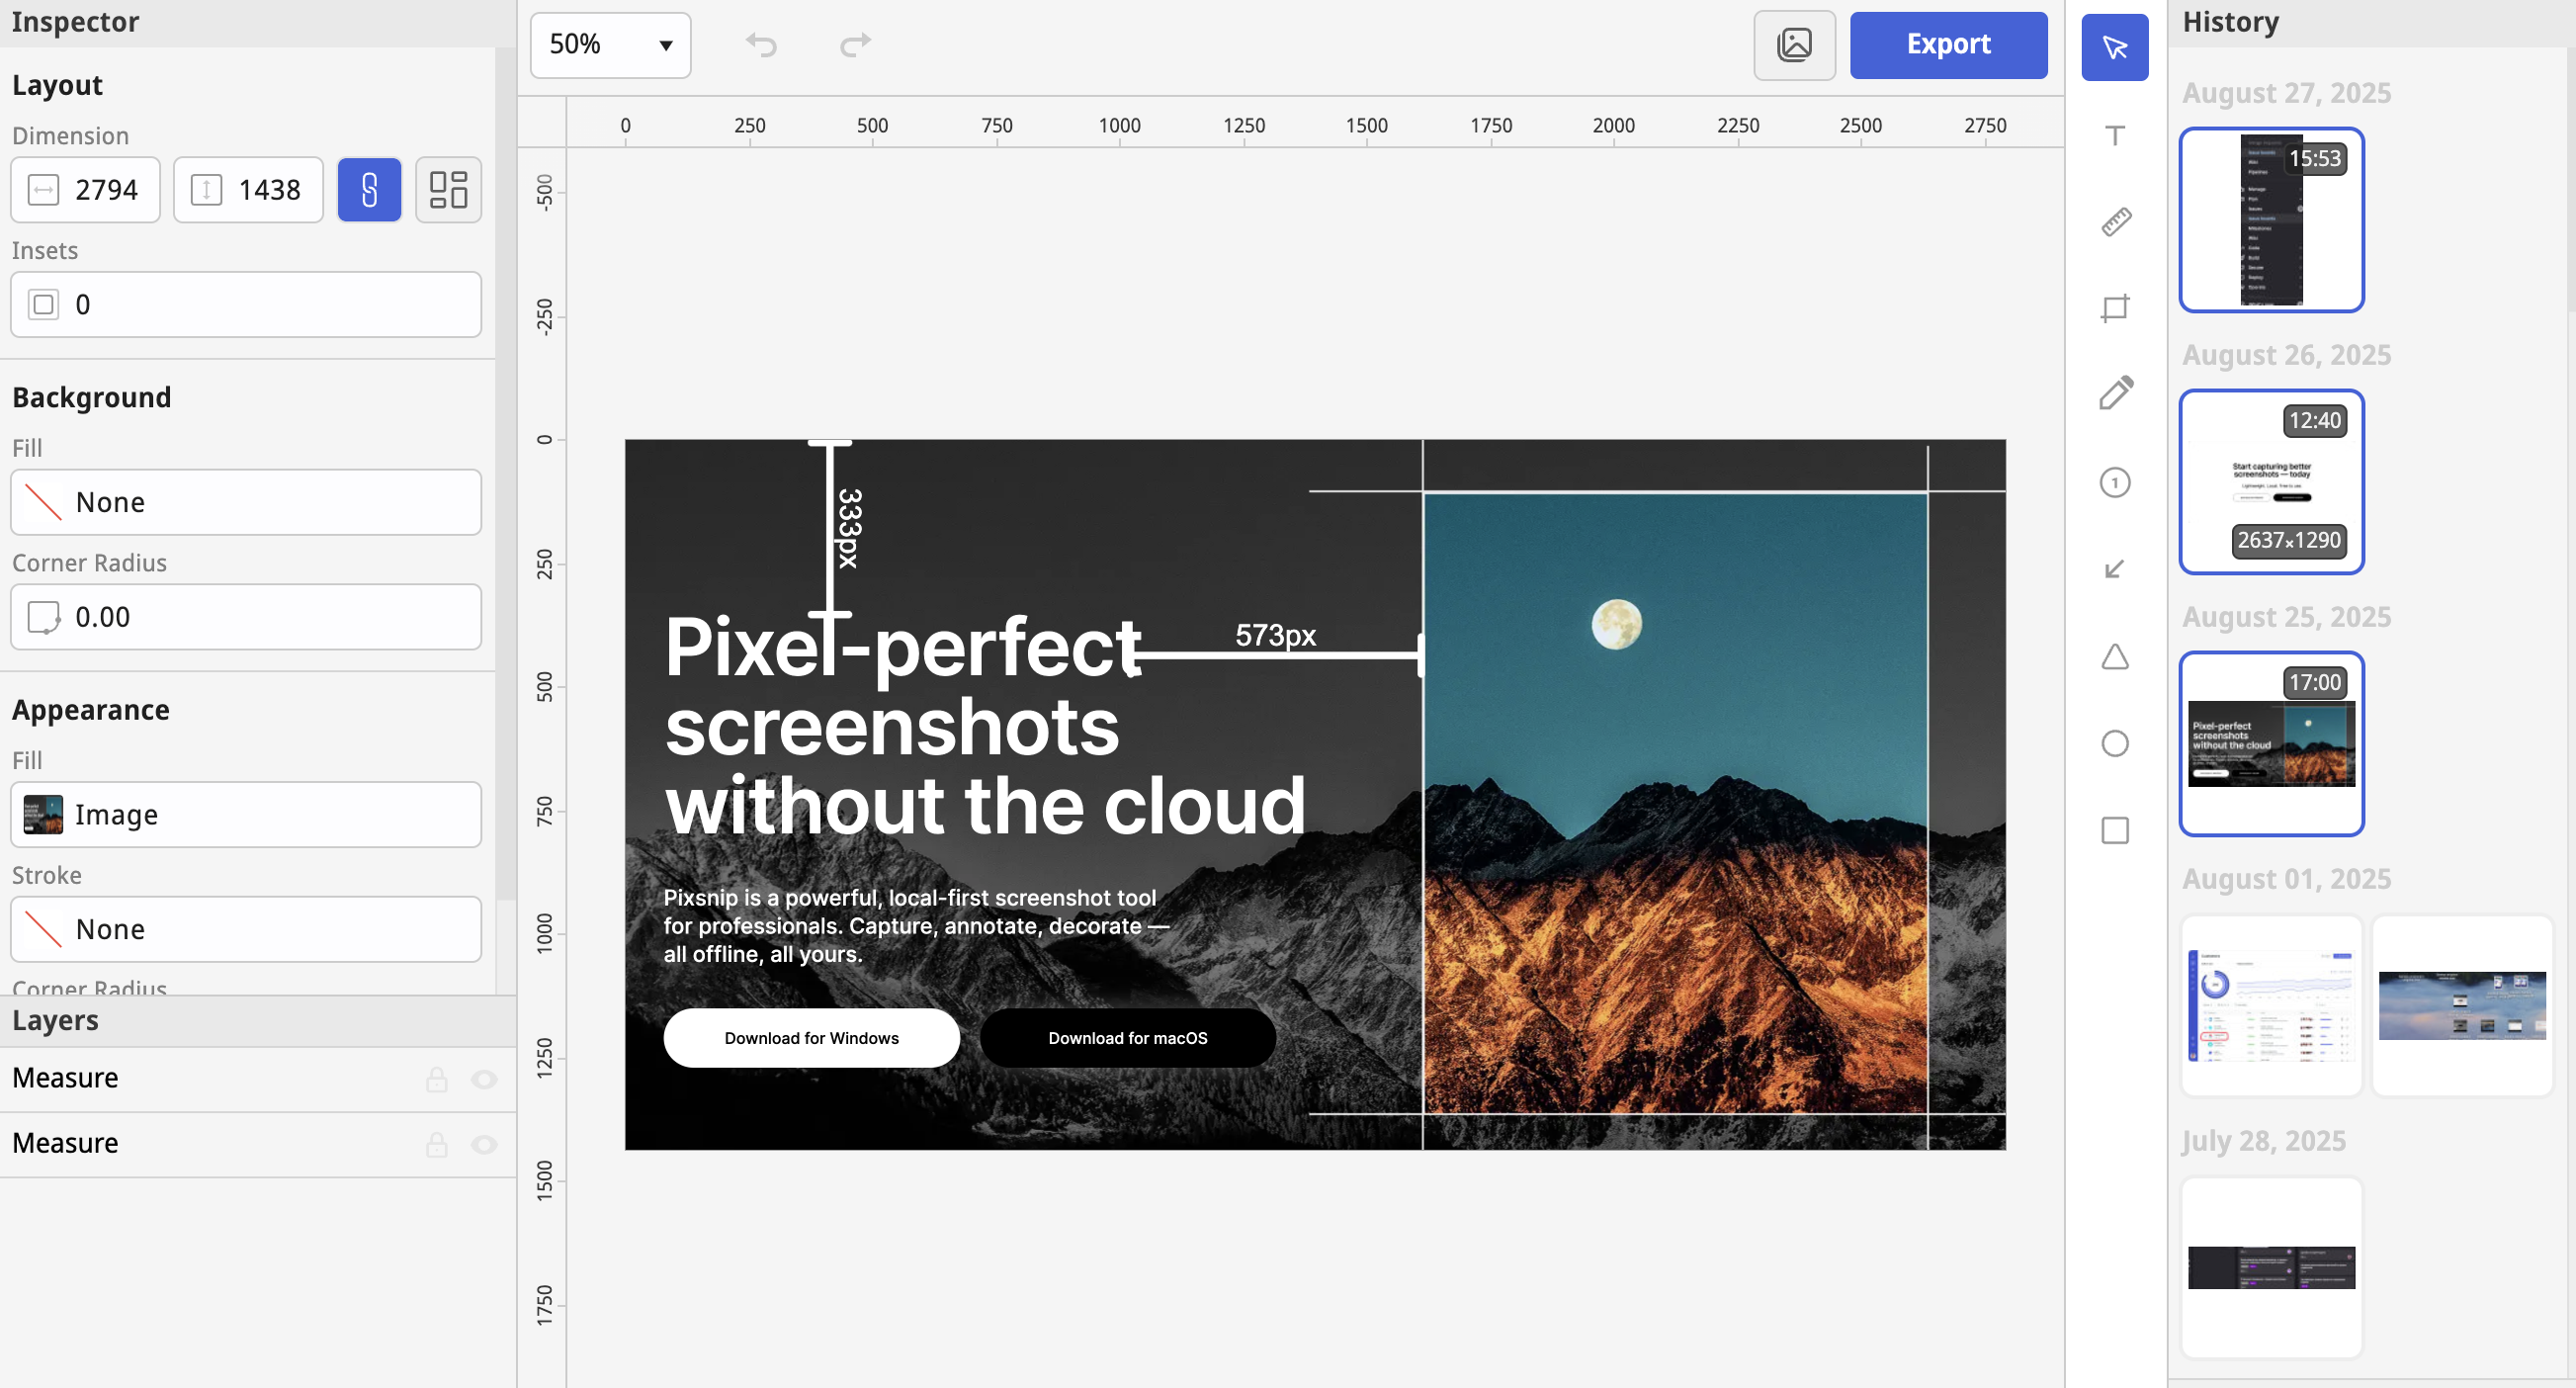Hide the first Measure layer
Screen dimensions: 2576x1388
click(x=484, y=1079)
